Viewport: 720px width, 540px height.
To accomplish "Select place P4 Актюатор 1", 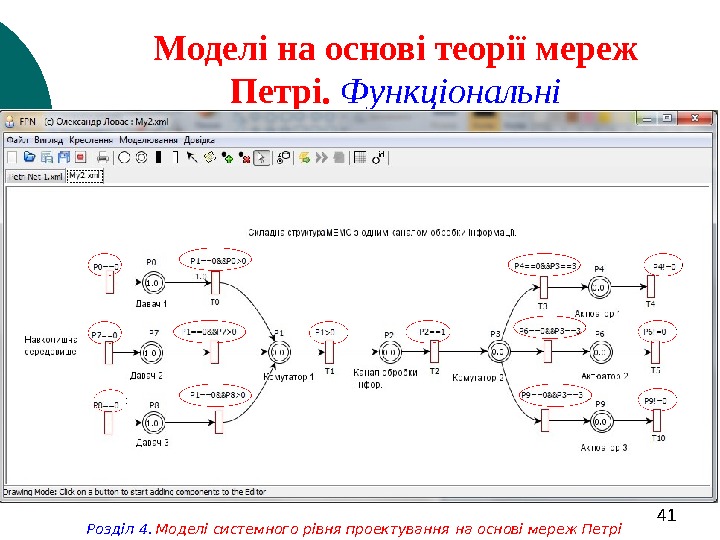I will (599, 287).
